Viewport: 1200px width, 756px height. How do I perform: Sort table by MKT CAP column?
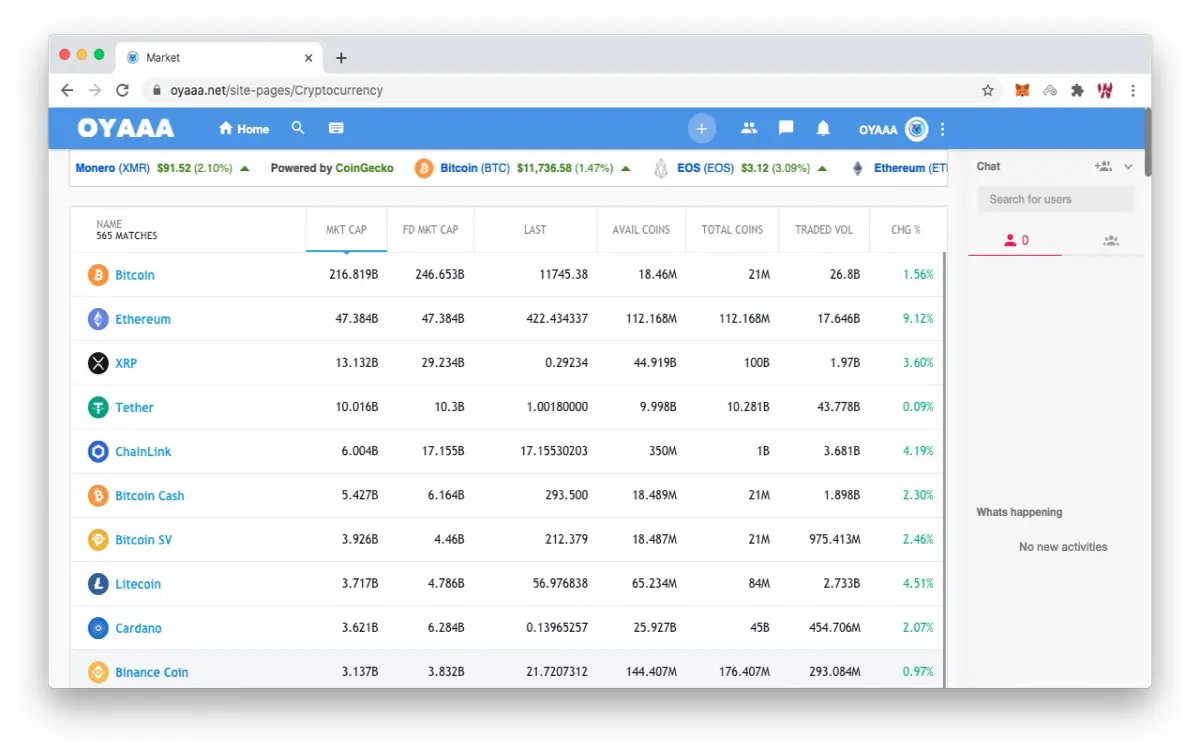tap(346, 229)
